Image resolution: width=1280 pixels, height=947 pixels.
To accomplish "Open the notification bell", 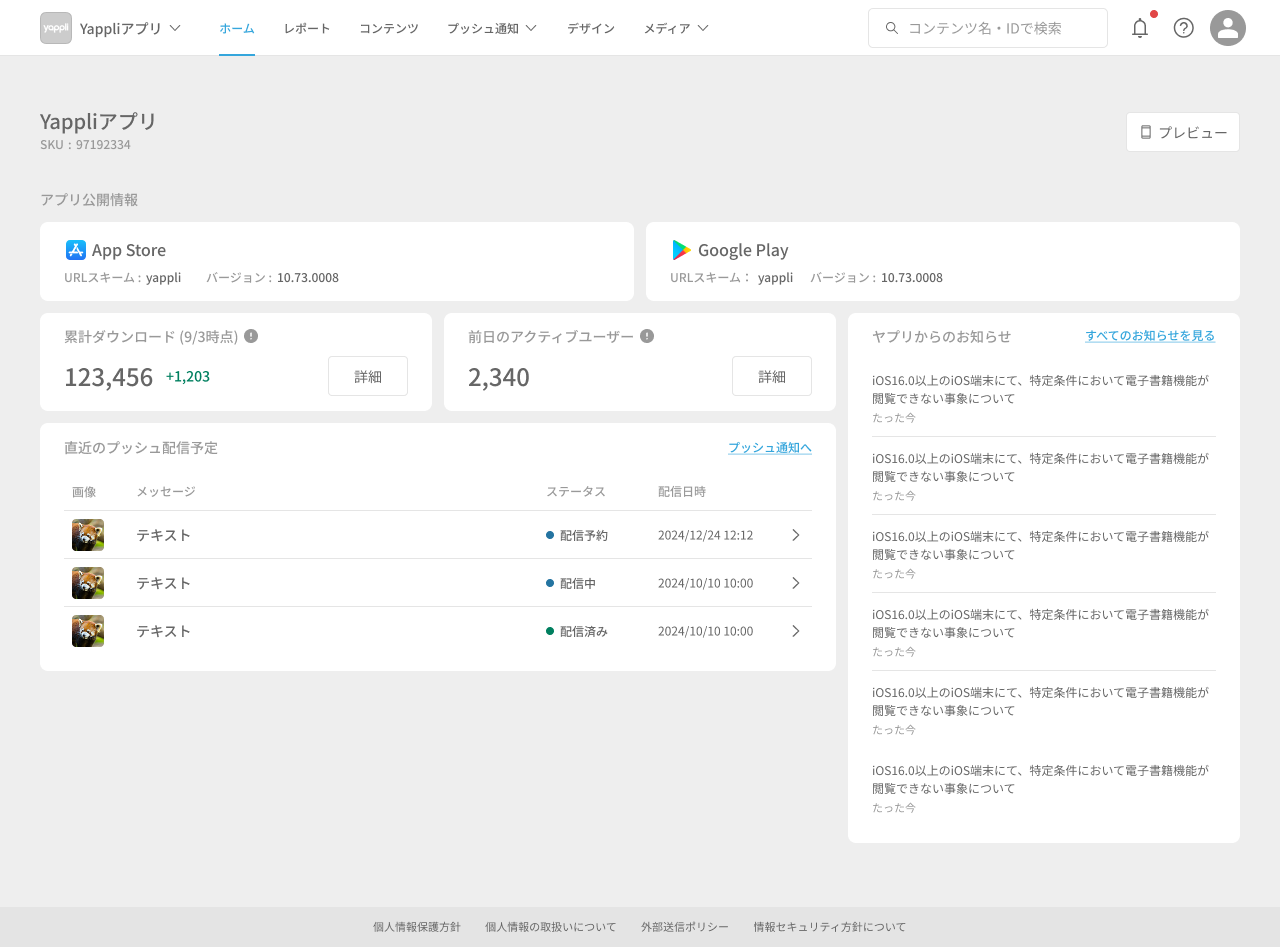I will click(x=1140, y=28).
